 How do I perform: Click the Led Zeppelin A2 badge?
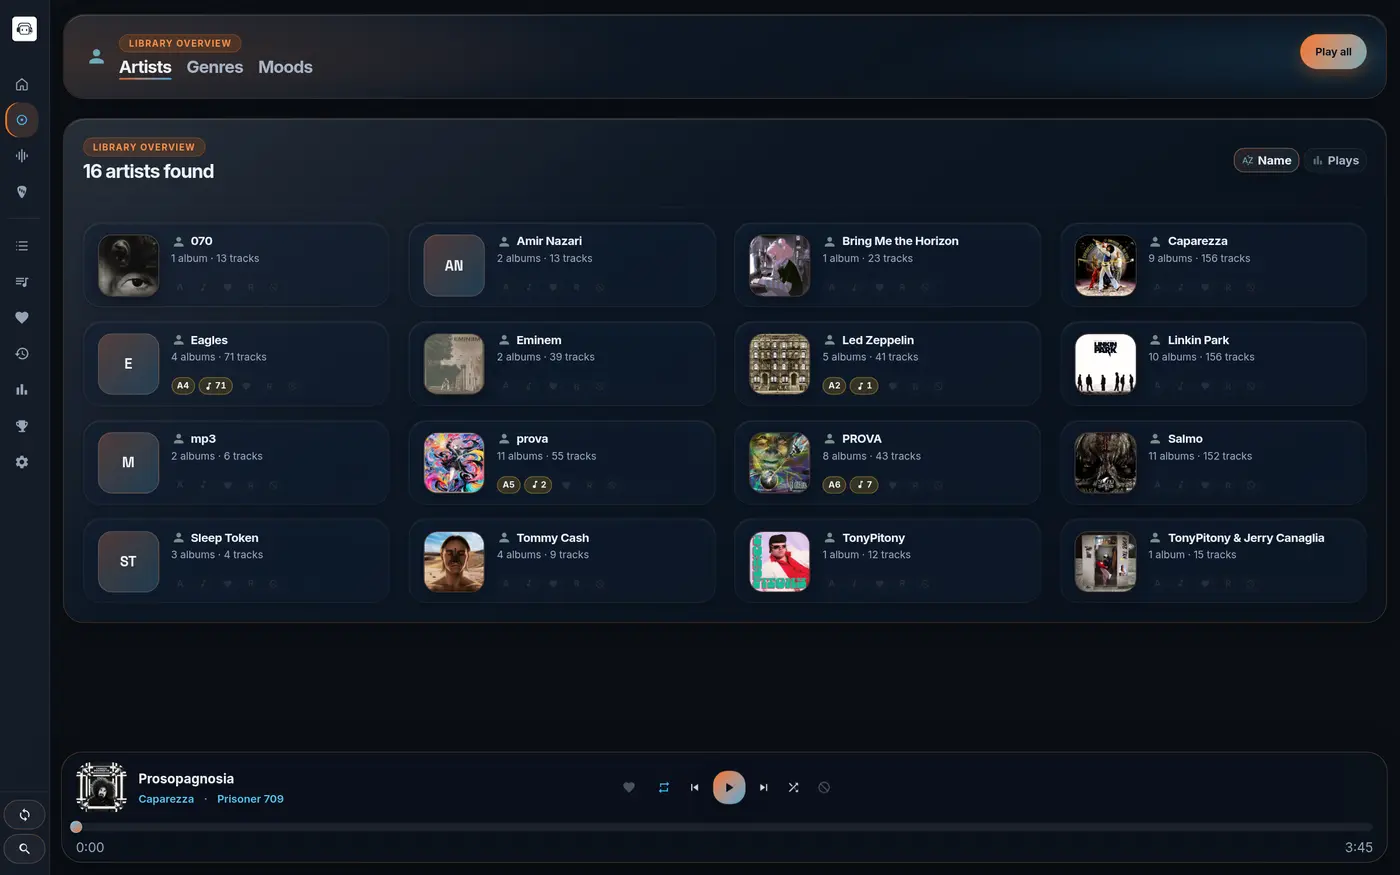click(x=834, y=386)
